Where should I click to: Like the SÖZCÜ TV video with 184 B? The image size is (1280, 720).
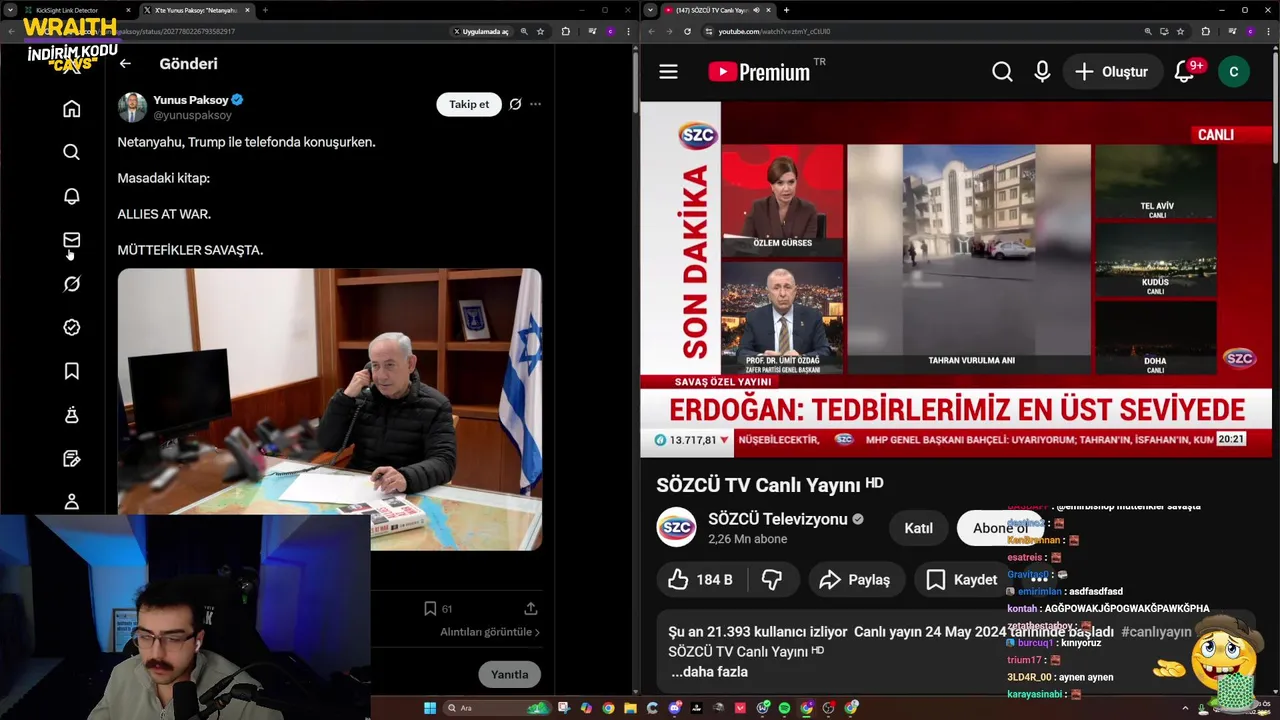tap(701, 579)
